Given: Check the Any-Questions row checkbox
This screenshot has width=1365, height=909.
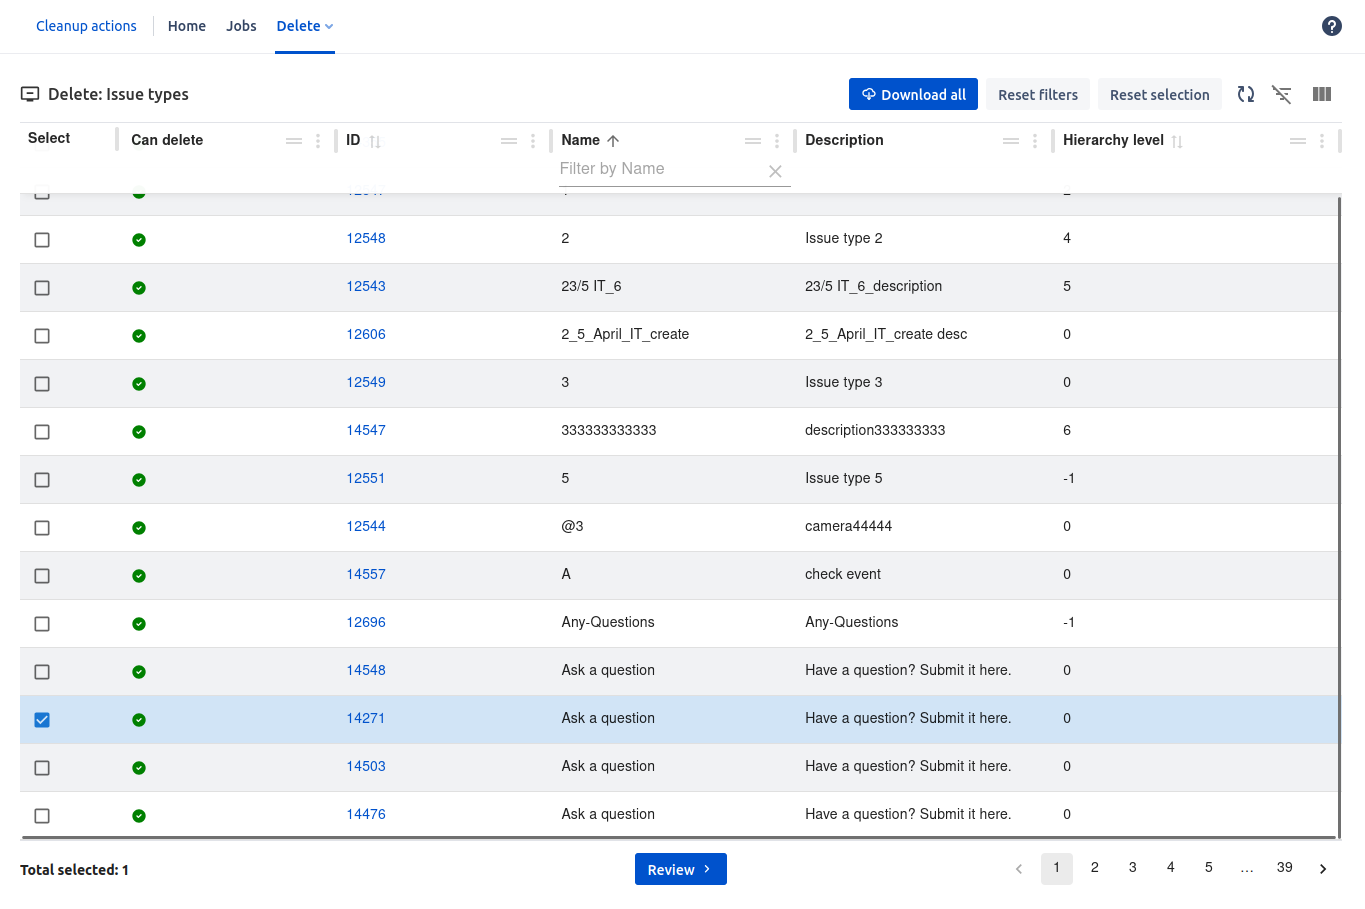Looking at the screenshot, I should click(42, 624).
